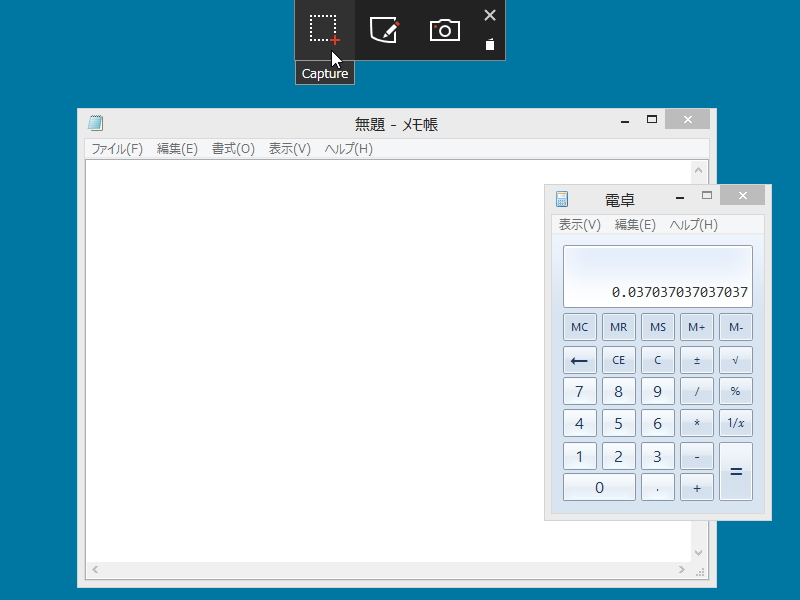The width and height of the screenshot is (800, 600).
Task: Click the reciprocal 1/x button
Action: coord(736,423)
